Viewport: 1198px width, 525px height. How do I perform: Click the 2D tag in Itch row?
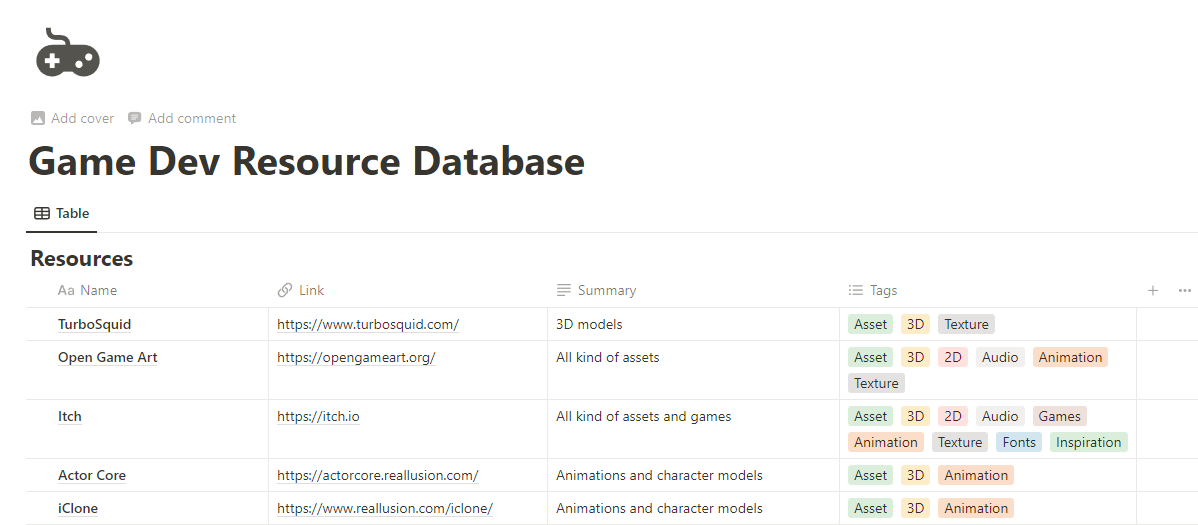point(953,416)
